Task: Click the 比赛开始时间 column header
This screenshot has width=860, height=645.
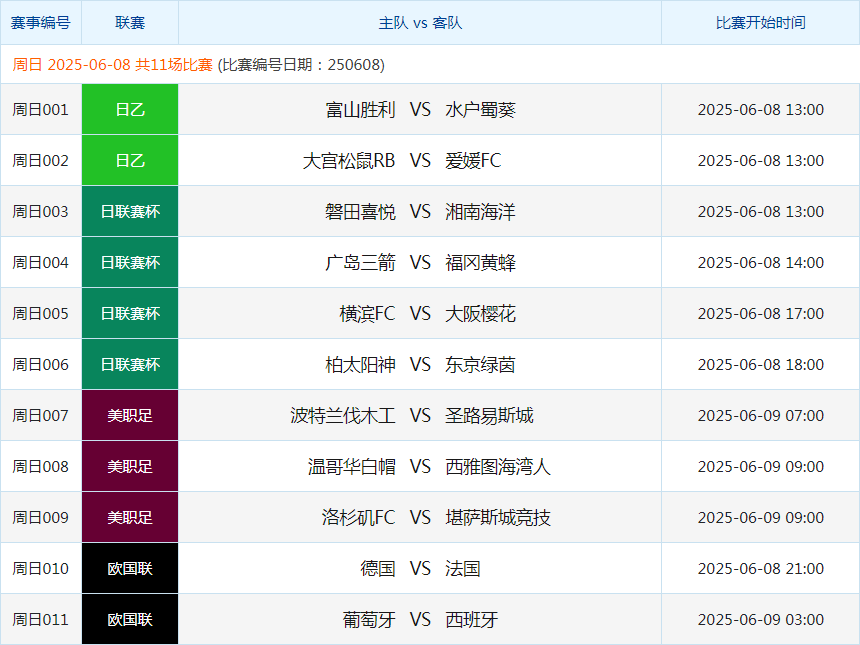Action: tap(761, 22)
